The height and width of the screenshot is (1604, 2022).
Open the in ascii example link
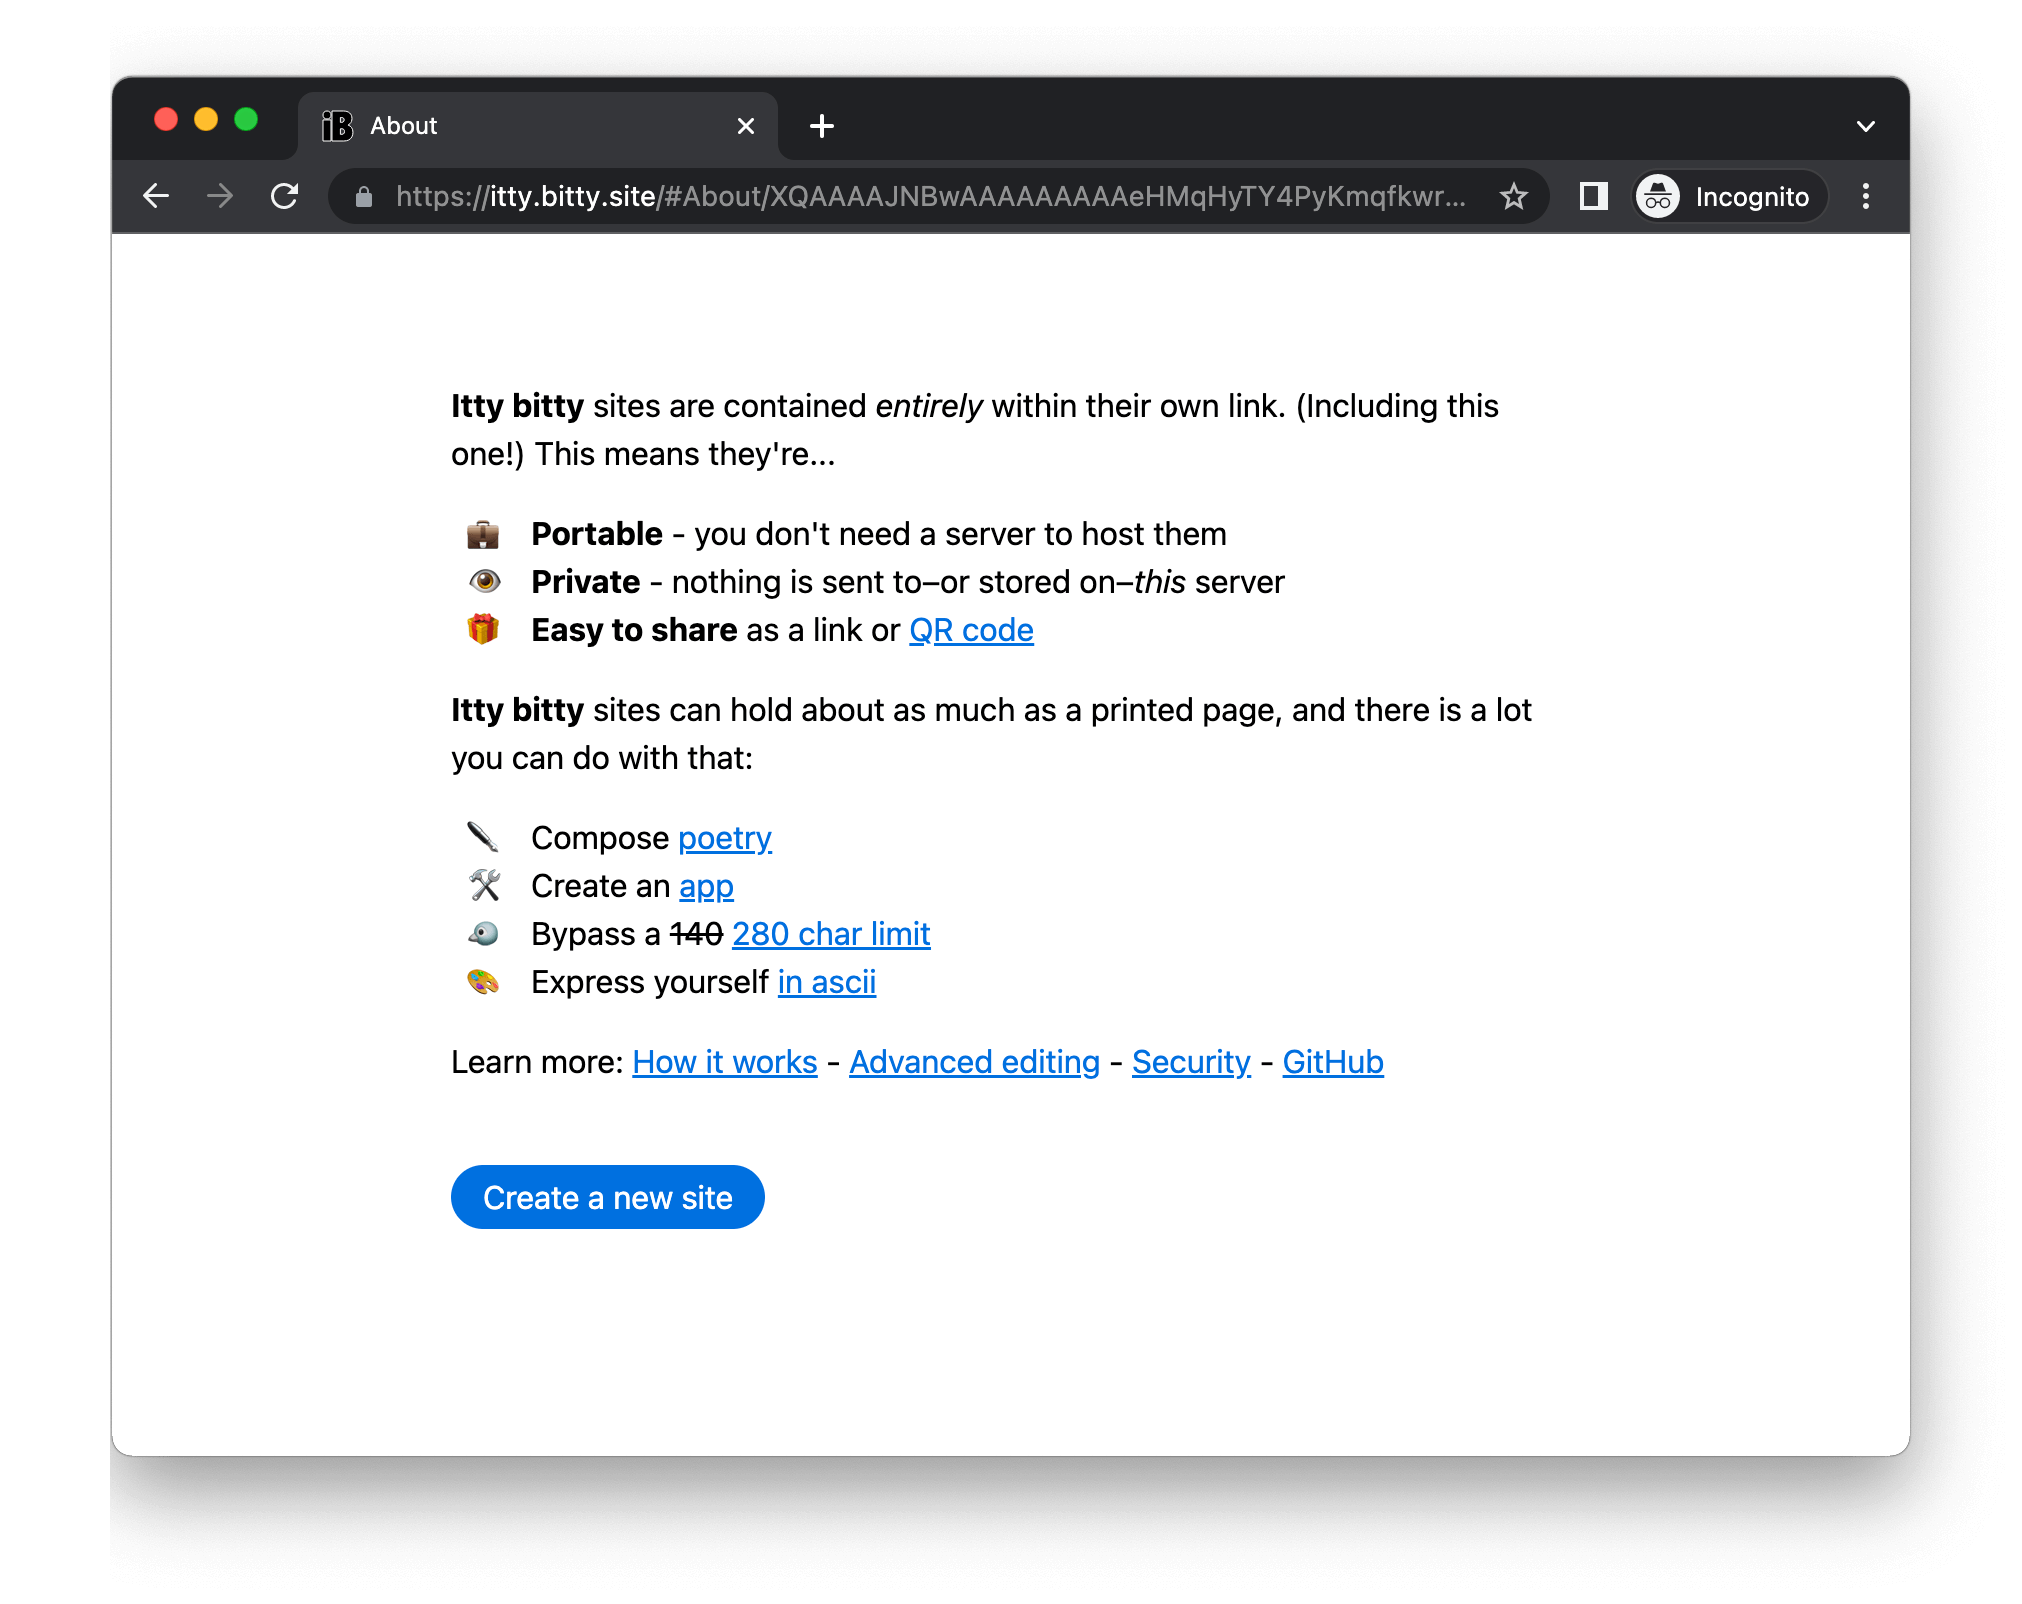(827, 982)
